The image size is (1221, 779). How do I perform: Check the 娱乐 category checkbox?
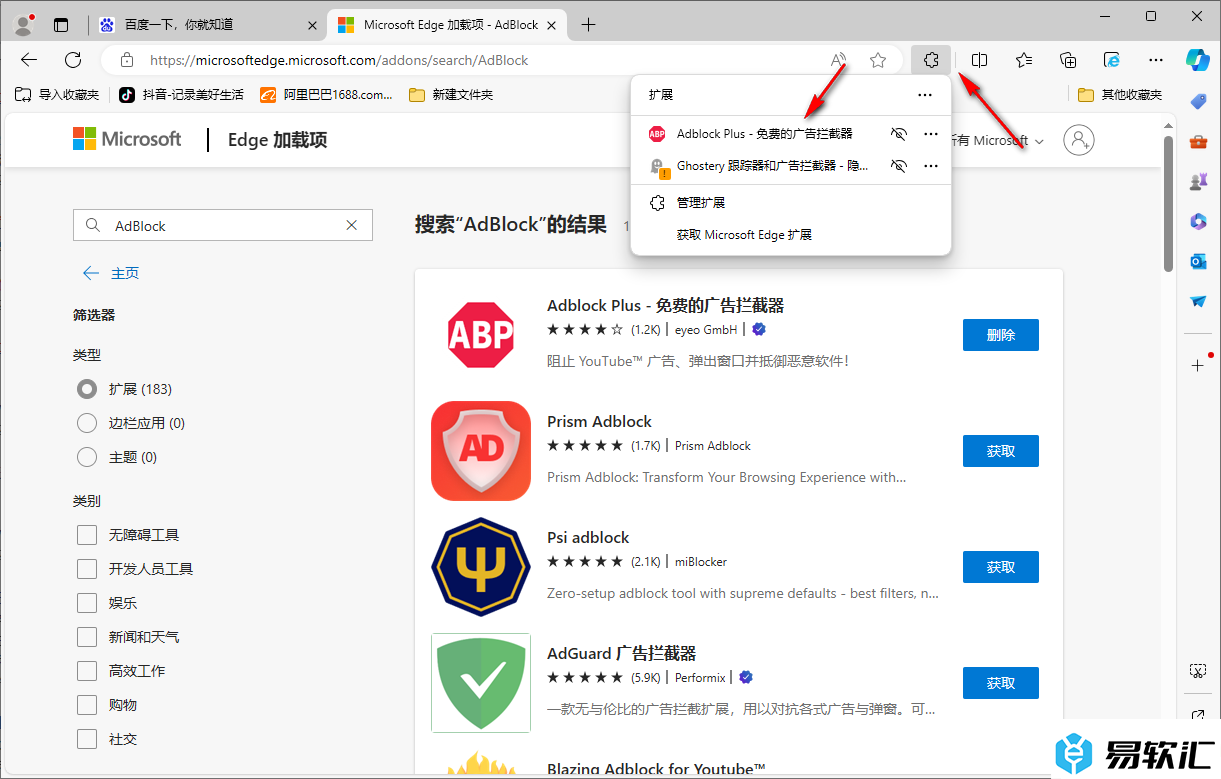coord(87,603)
